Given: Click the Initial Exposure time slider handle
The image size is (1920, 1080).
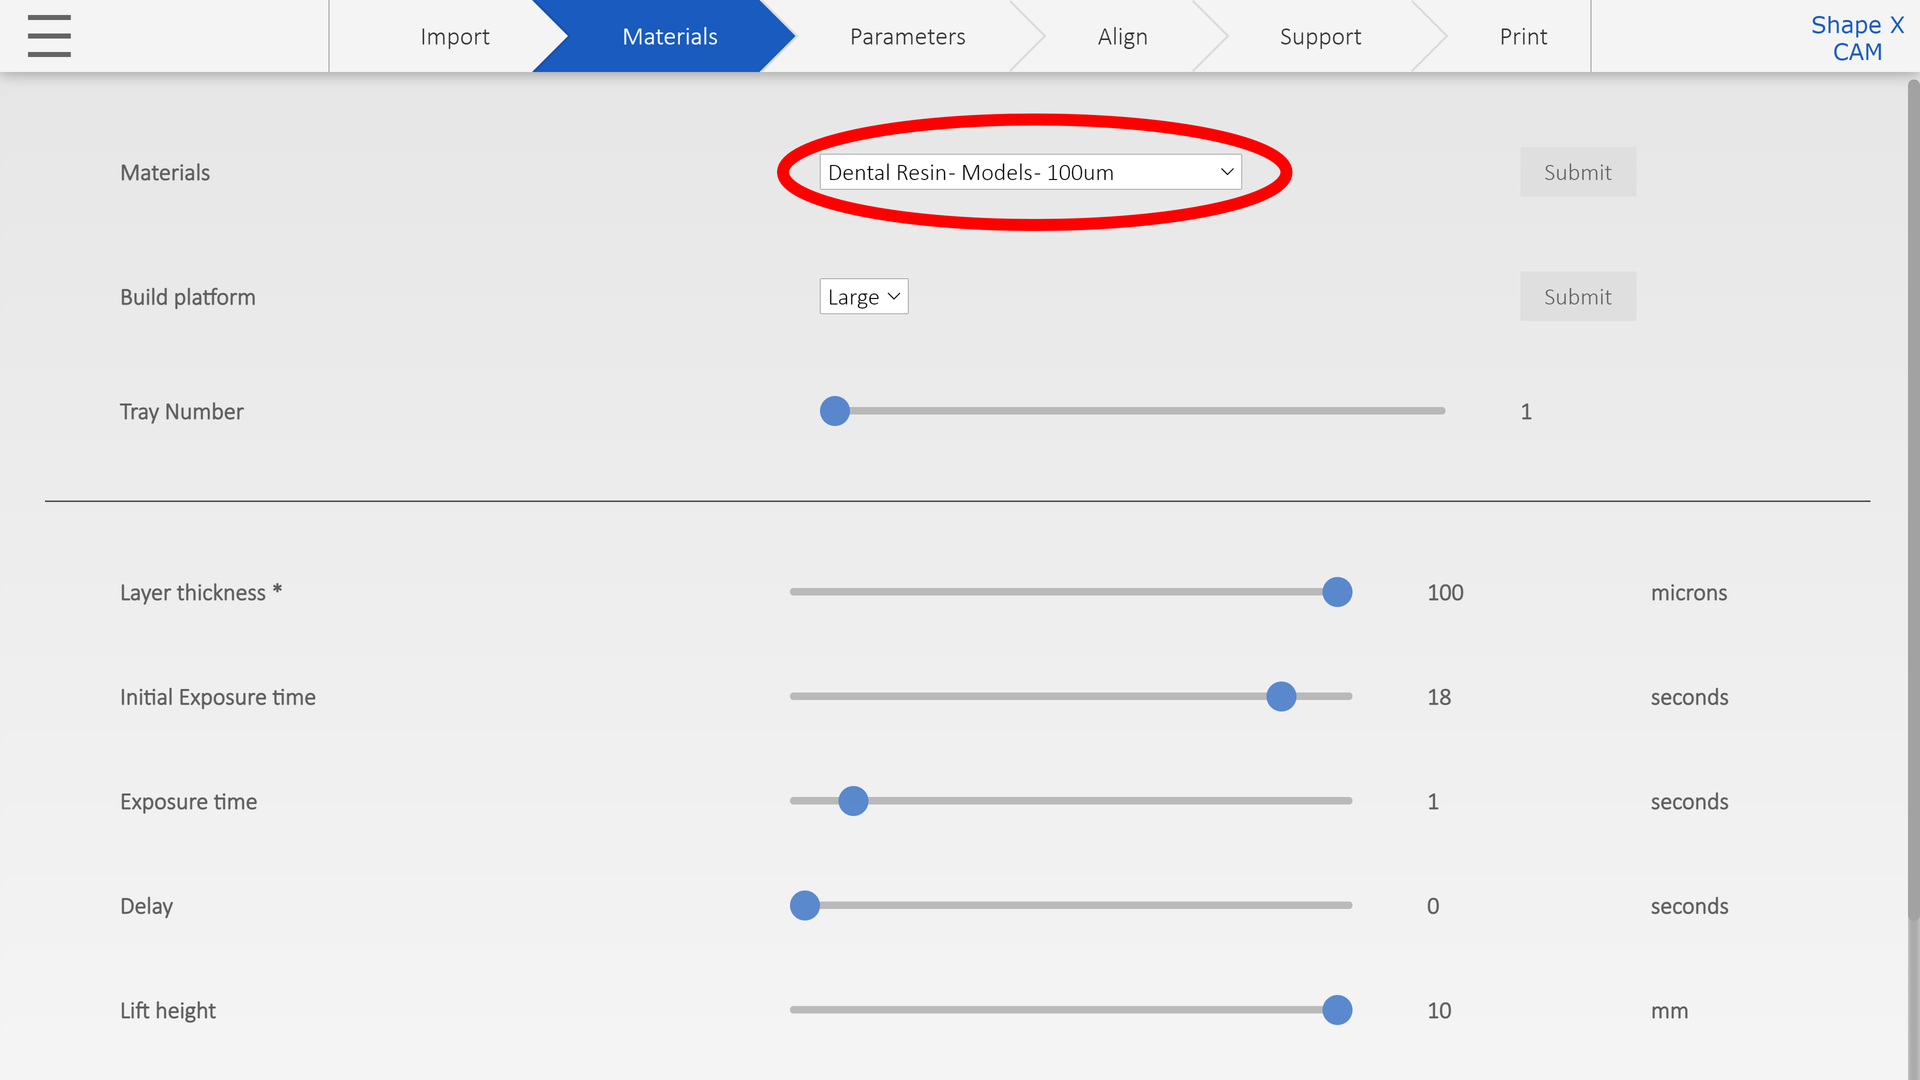Looking at the screenshot, I should point(1281,697).
